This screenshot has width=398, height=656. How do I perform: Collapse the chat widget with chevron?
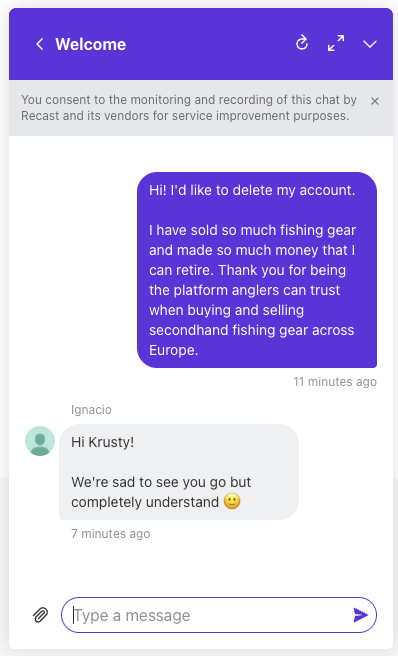coord(370,44)
